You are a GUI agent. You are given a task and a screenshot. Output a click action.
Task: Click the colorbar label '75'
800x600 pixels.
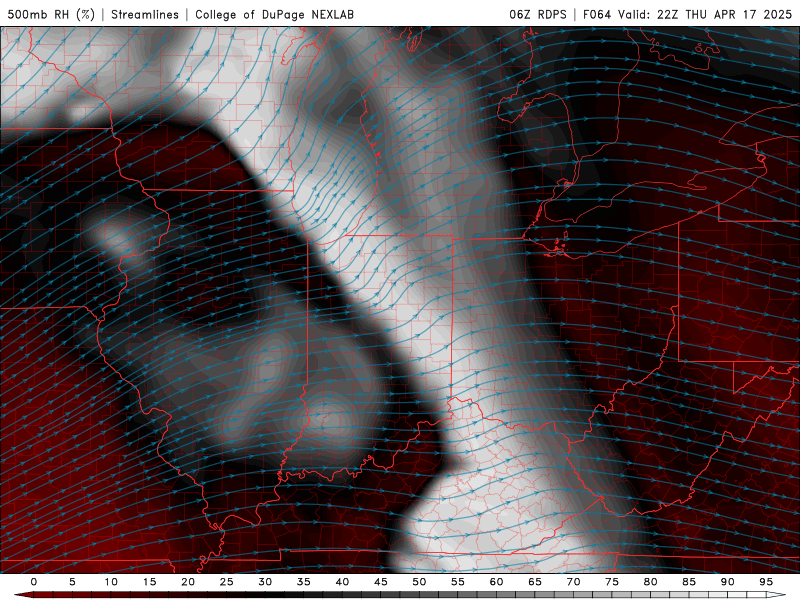[x=612, y=582]
